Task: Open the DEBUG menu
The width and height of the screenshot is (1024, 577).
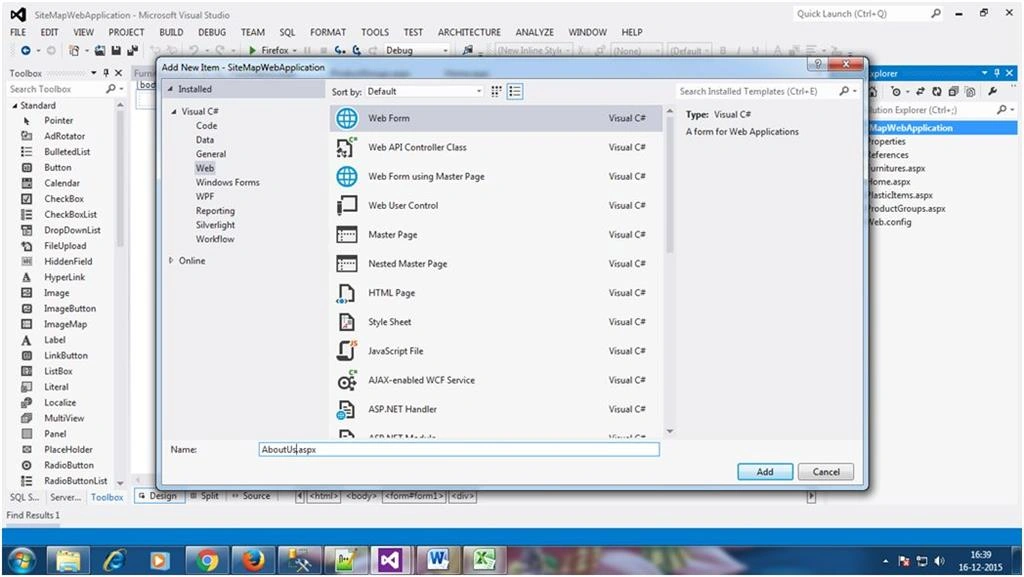Action: click(x=212, y=32)
